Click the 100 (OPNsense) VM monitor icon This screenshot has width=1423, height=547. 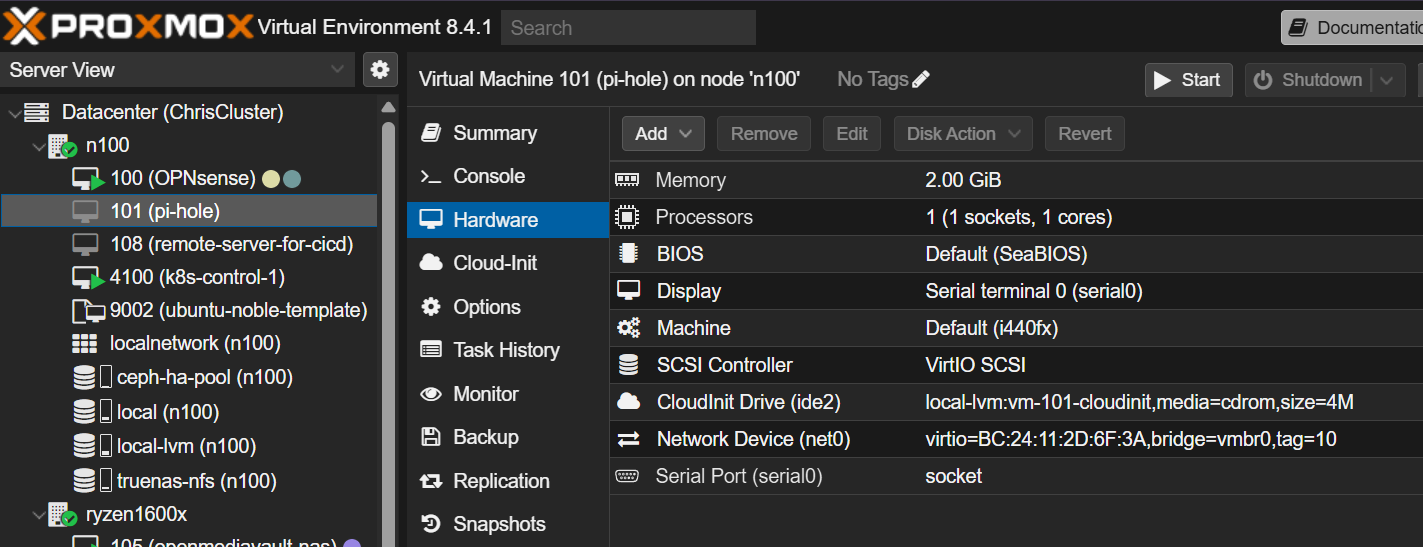click(x=89, y=179)
